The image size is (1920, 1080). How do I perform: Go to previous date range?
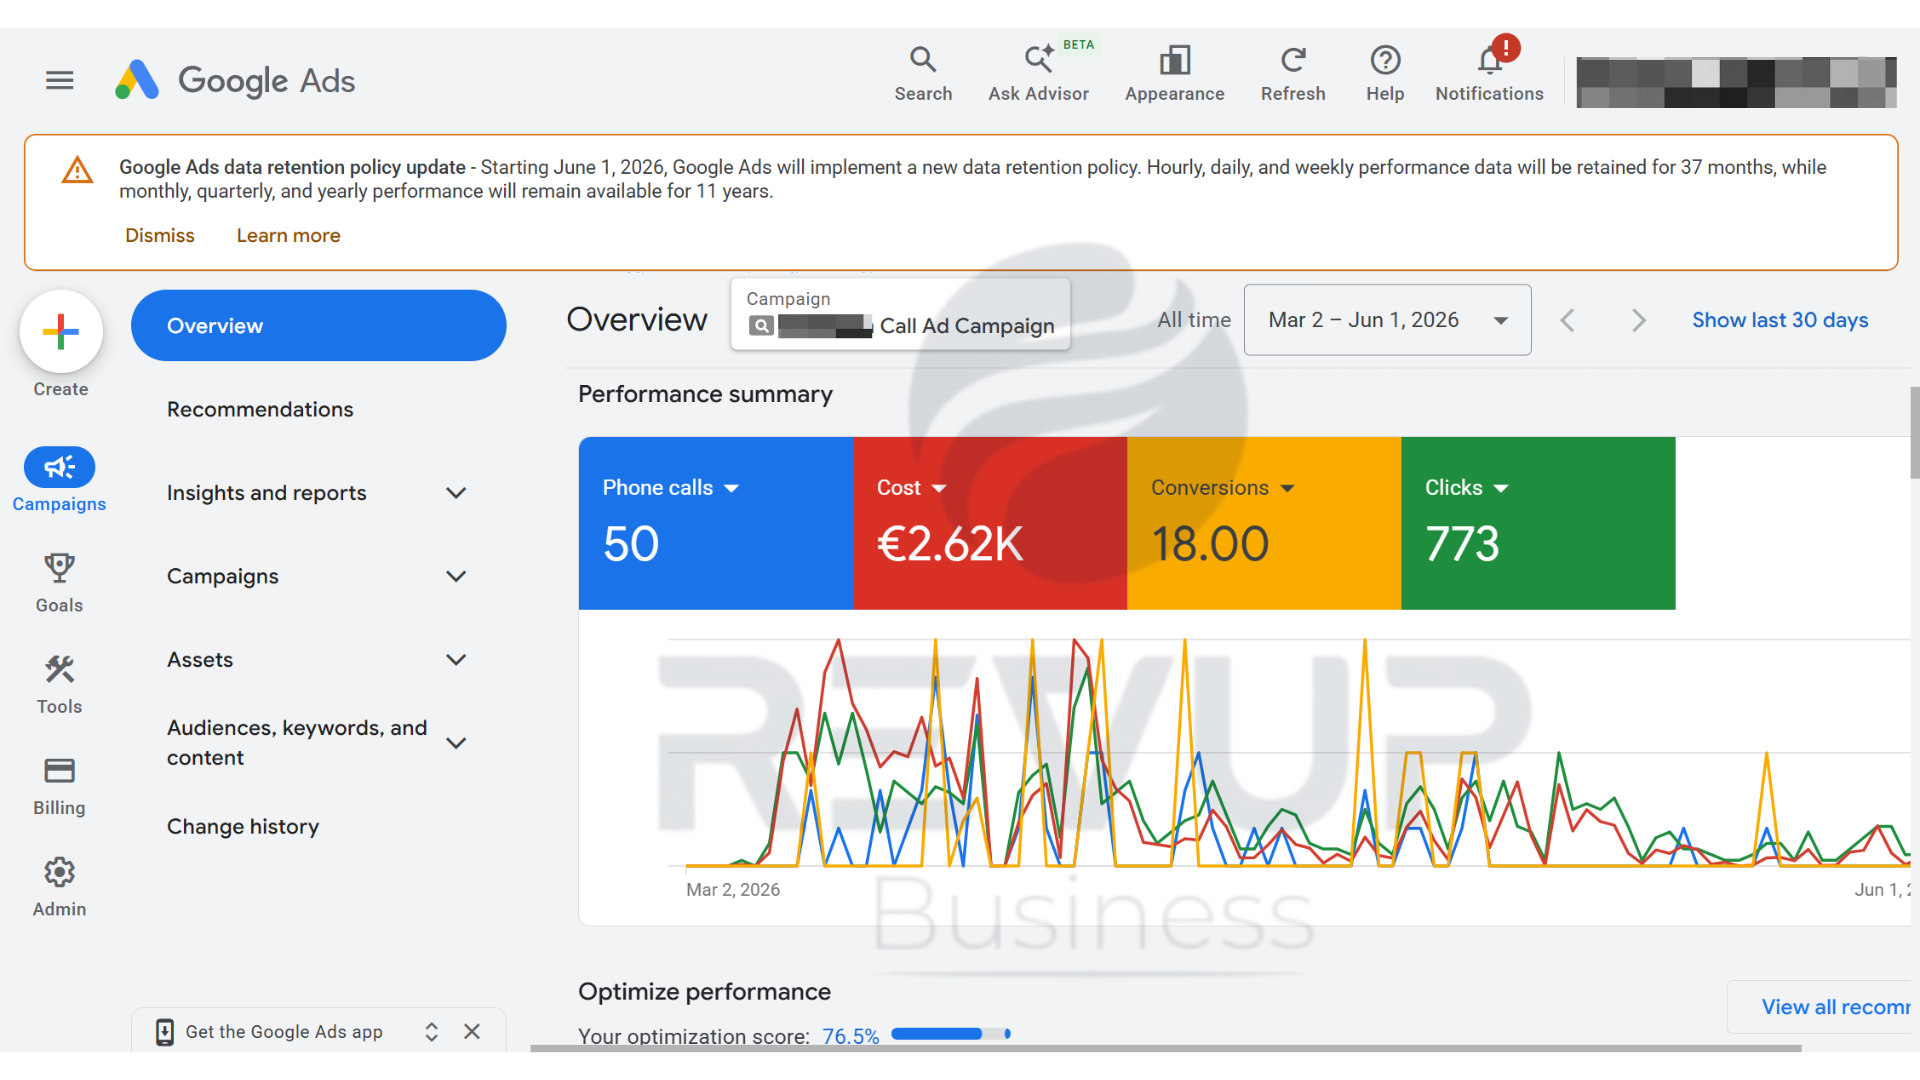tap(1567, 320)
